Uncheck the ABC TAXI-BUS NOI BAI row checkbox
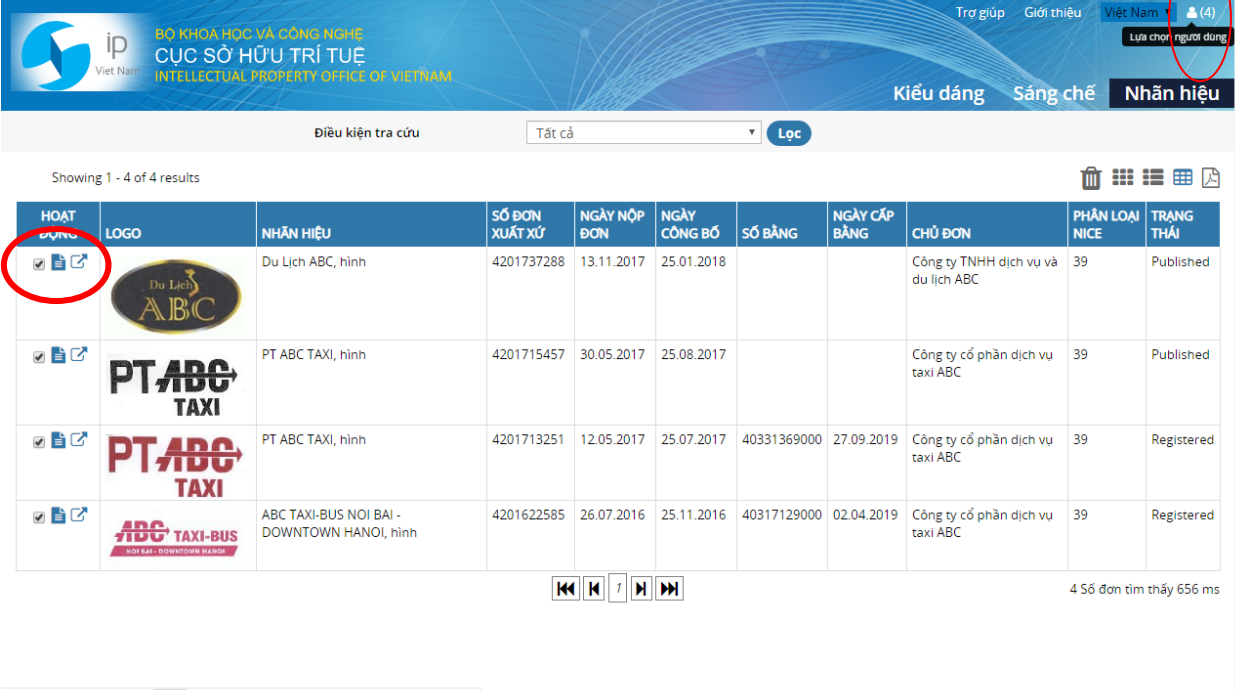Image resolution: width=1235 pixels, height=690 pixels. pos(39,518)
